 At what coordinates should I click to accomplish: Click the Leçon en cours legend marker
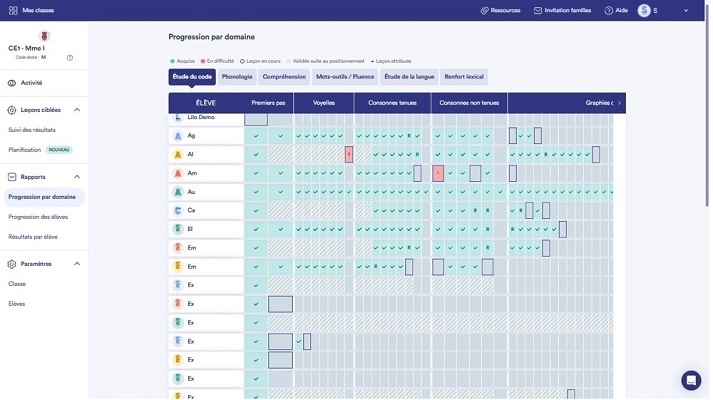pos(242,61)
